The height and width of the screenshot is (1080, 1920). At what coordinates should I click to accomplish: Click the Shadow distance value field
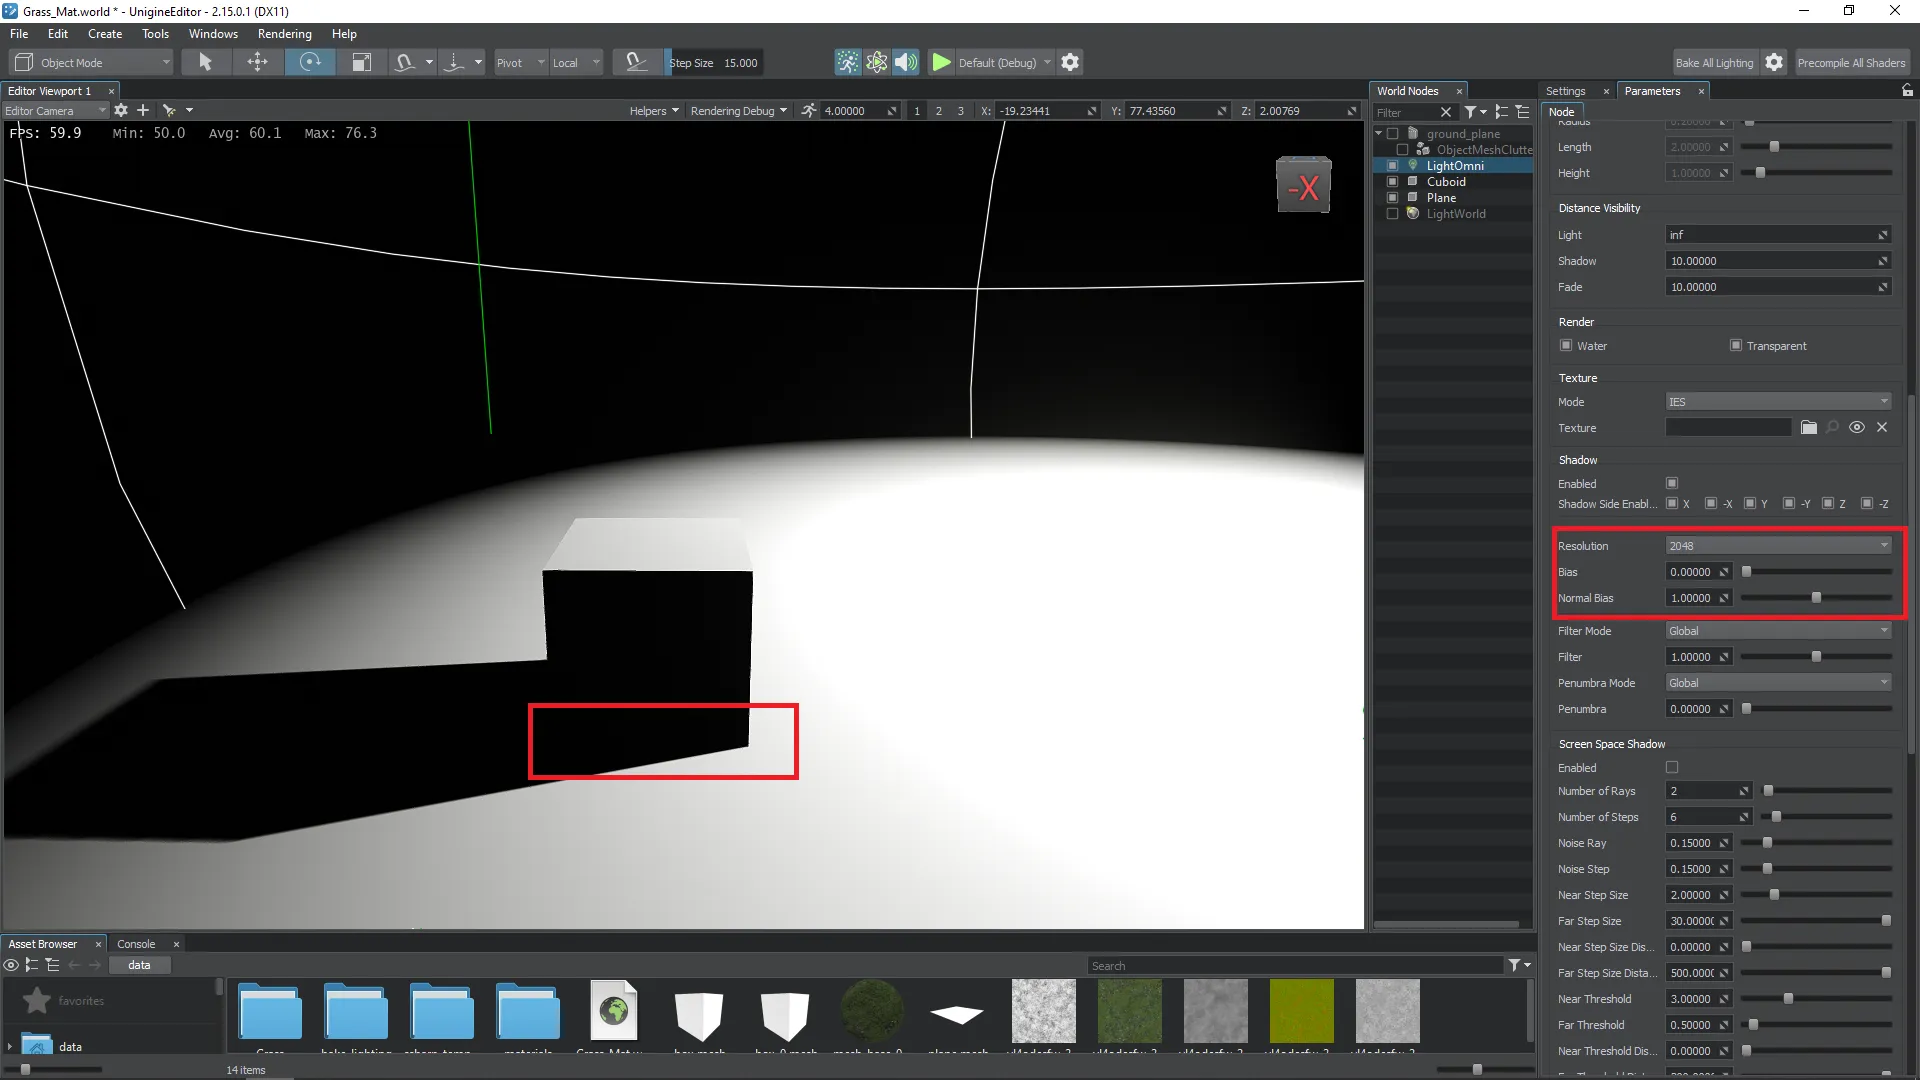tap(1778, 260)
